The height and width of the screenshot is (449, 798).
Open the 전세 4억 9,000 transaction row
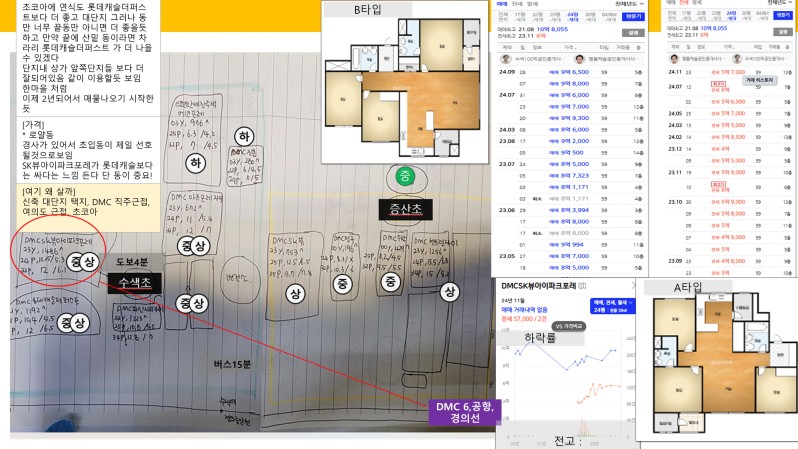coord(728,237)
